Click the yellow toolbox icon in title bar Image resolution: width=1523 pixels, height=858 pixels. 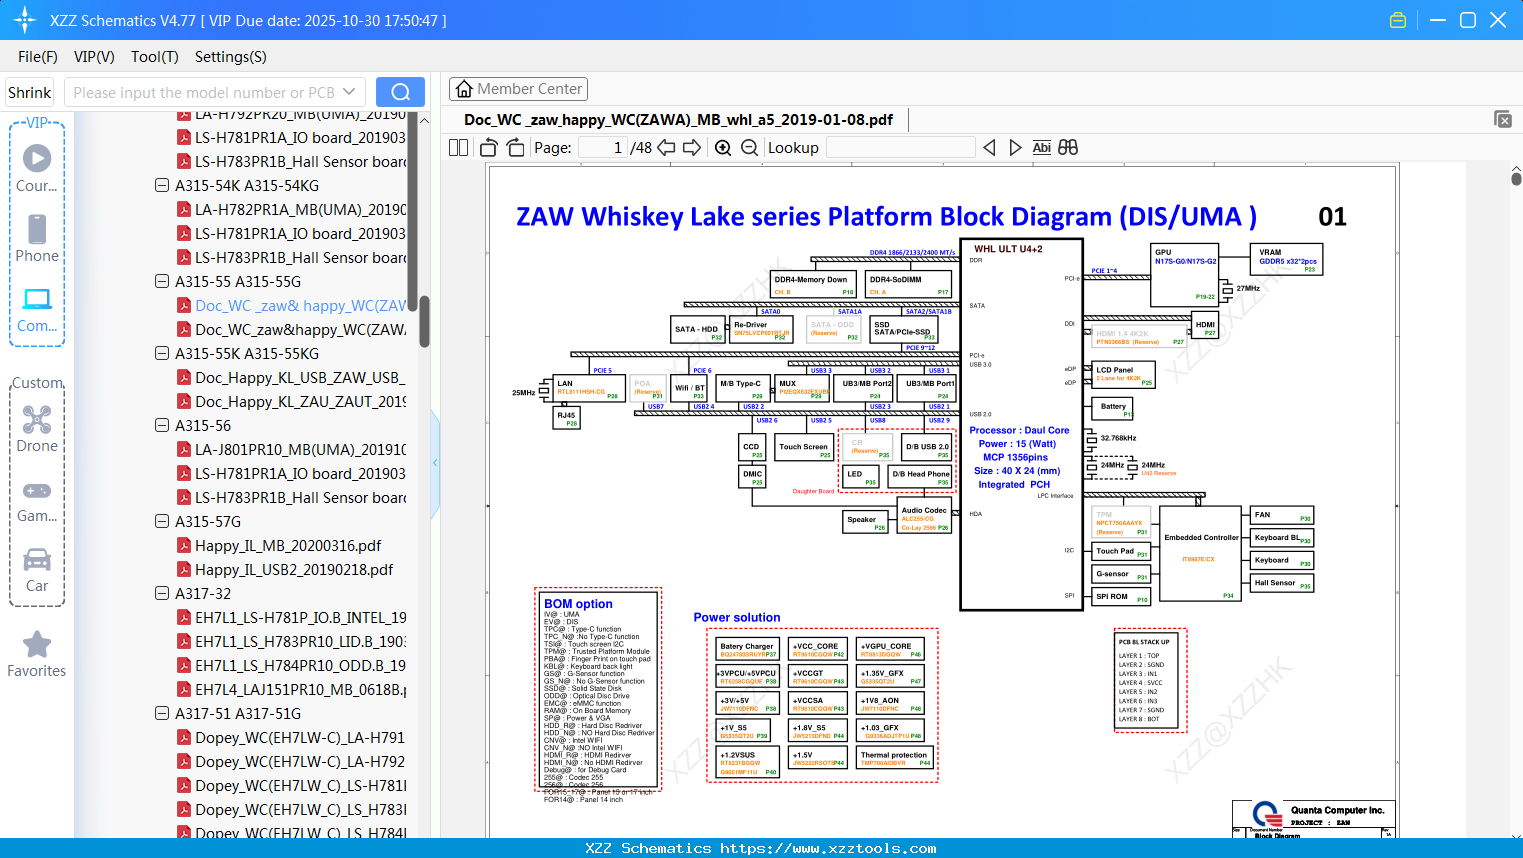(1398, 20)
